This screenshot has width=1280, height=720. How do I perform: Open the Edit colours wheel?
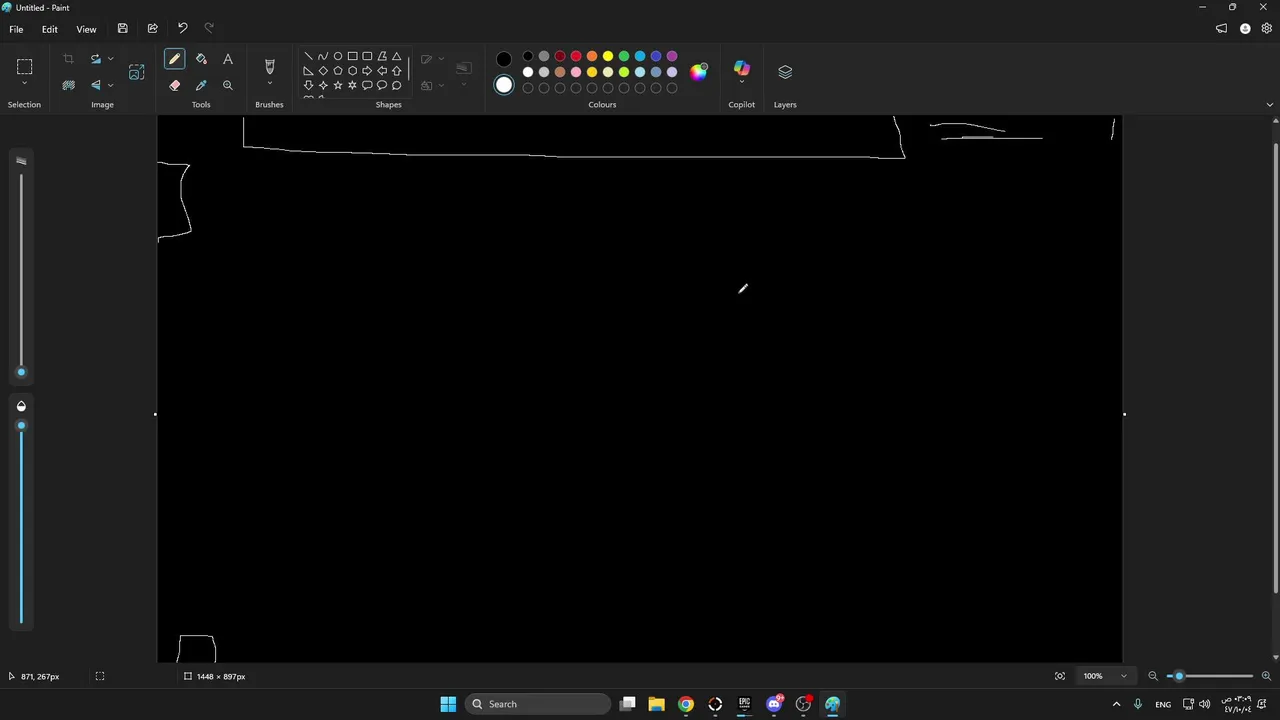698,72
